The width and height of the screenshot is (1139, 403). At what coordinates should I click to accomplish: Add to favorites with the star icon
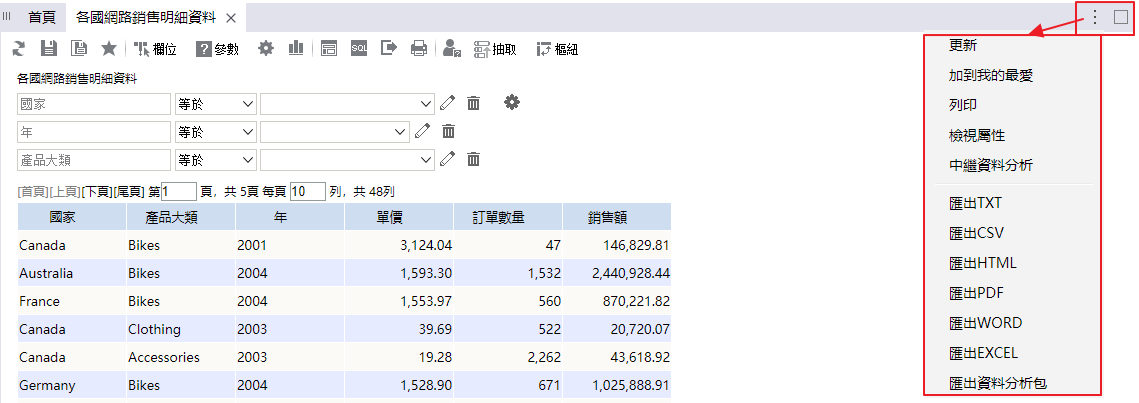coord(109,48)
